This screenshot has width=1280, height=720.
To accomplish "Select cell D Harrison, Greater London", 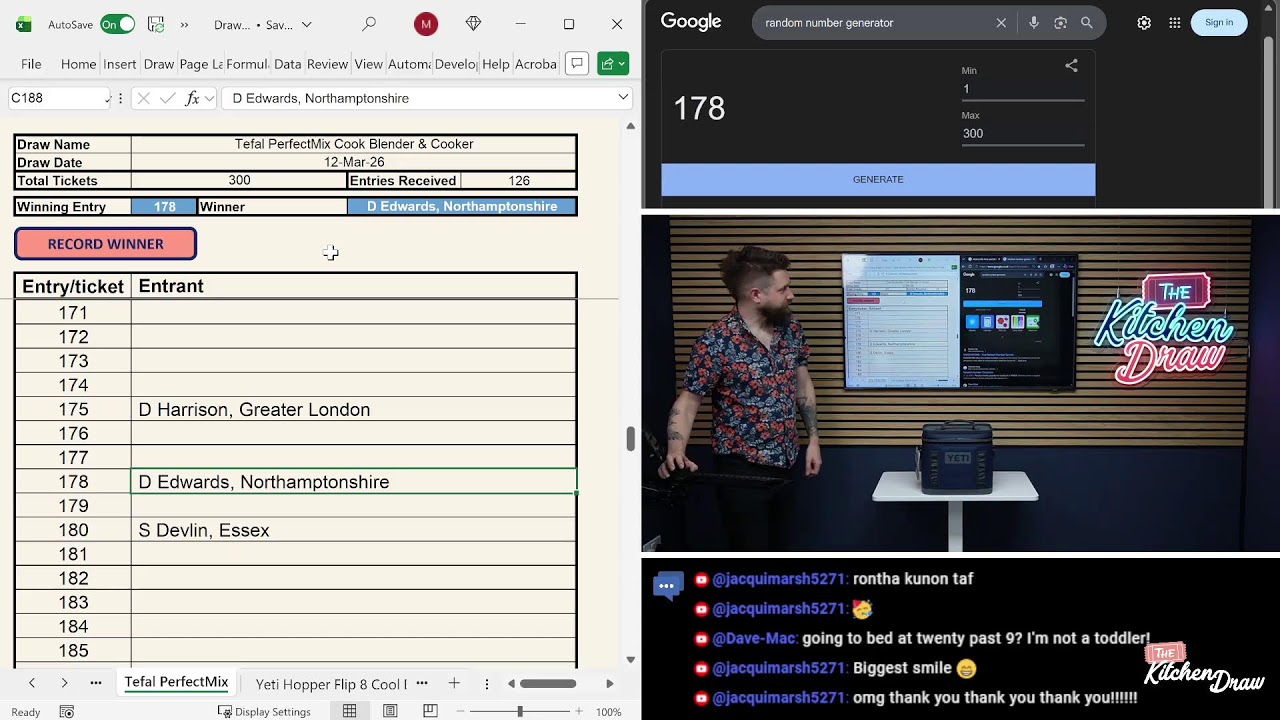I will click(354, 410).
